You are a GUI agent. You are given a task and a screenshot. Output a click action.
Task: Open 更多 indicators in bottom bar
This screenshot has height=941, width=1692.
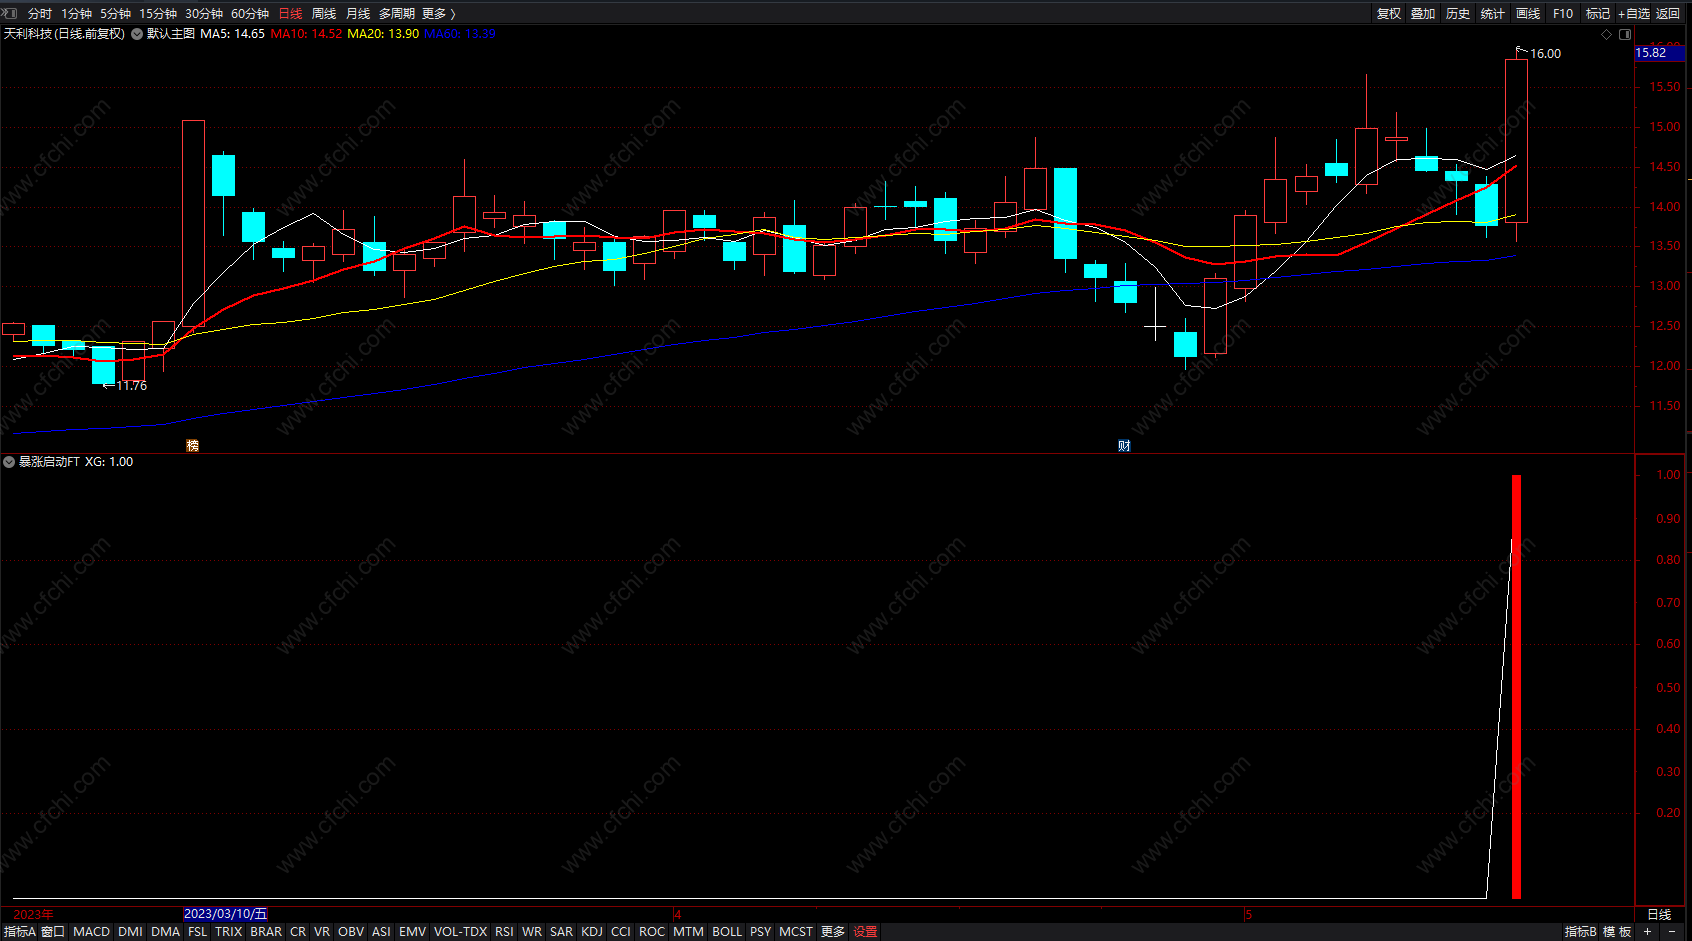(x=833, y=932)
